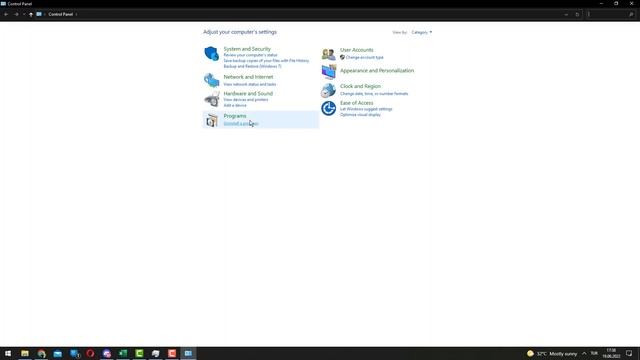The height and width of the screenshot is (360, 640).
Task: Click Change account type link
Action: coord(364,58)
